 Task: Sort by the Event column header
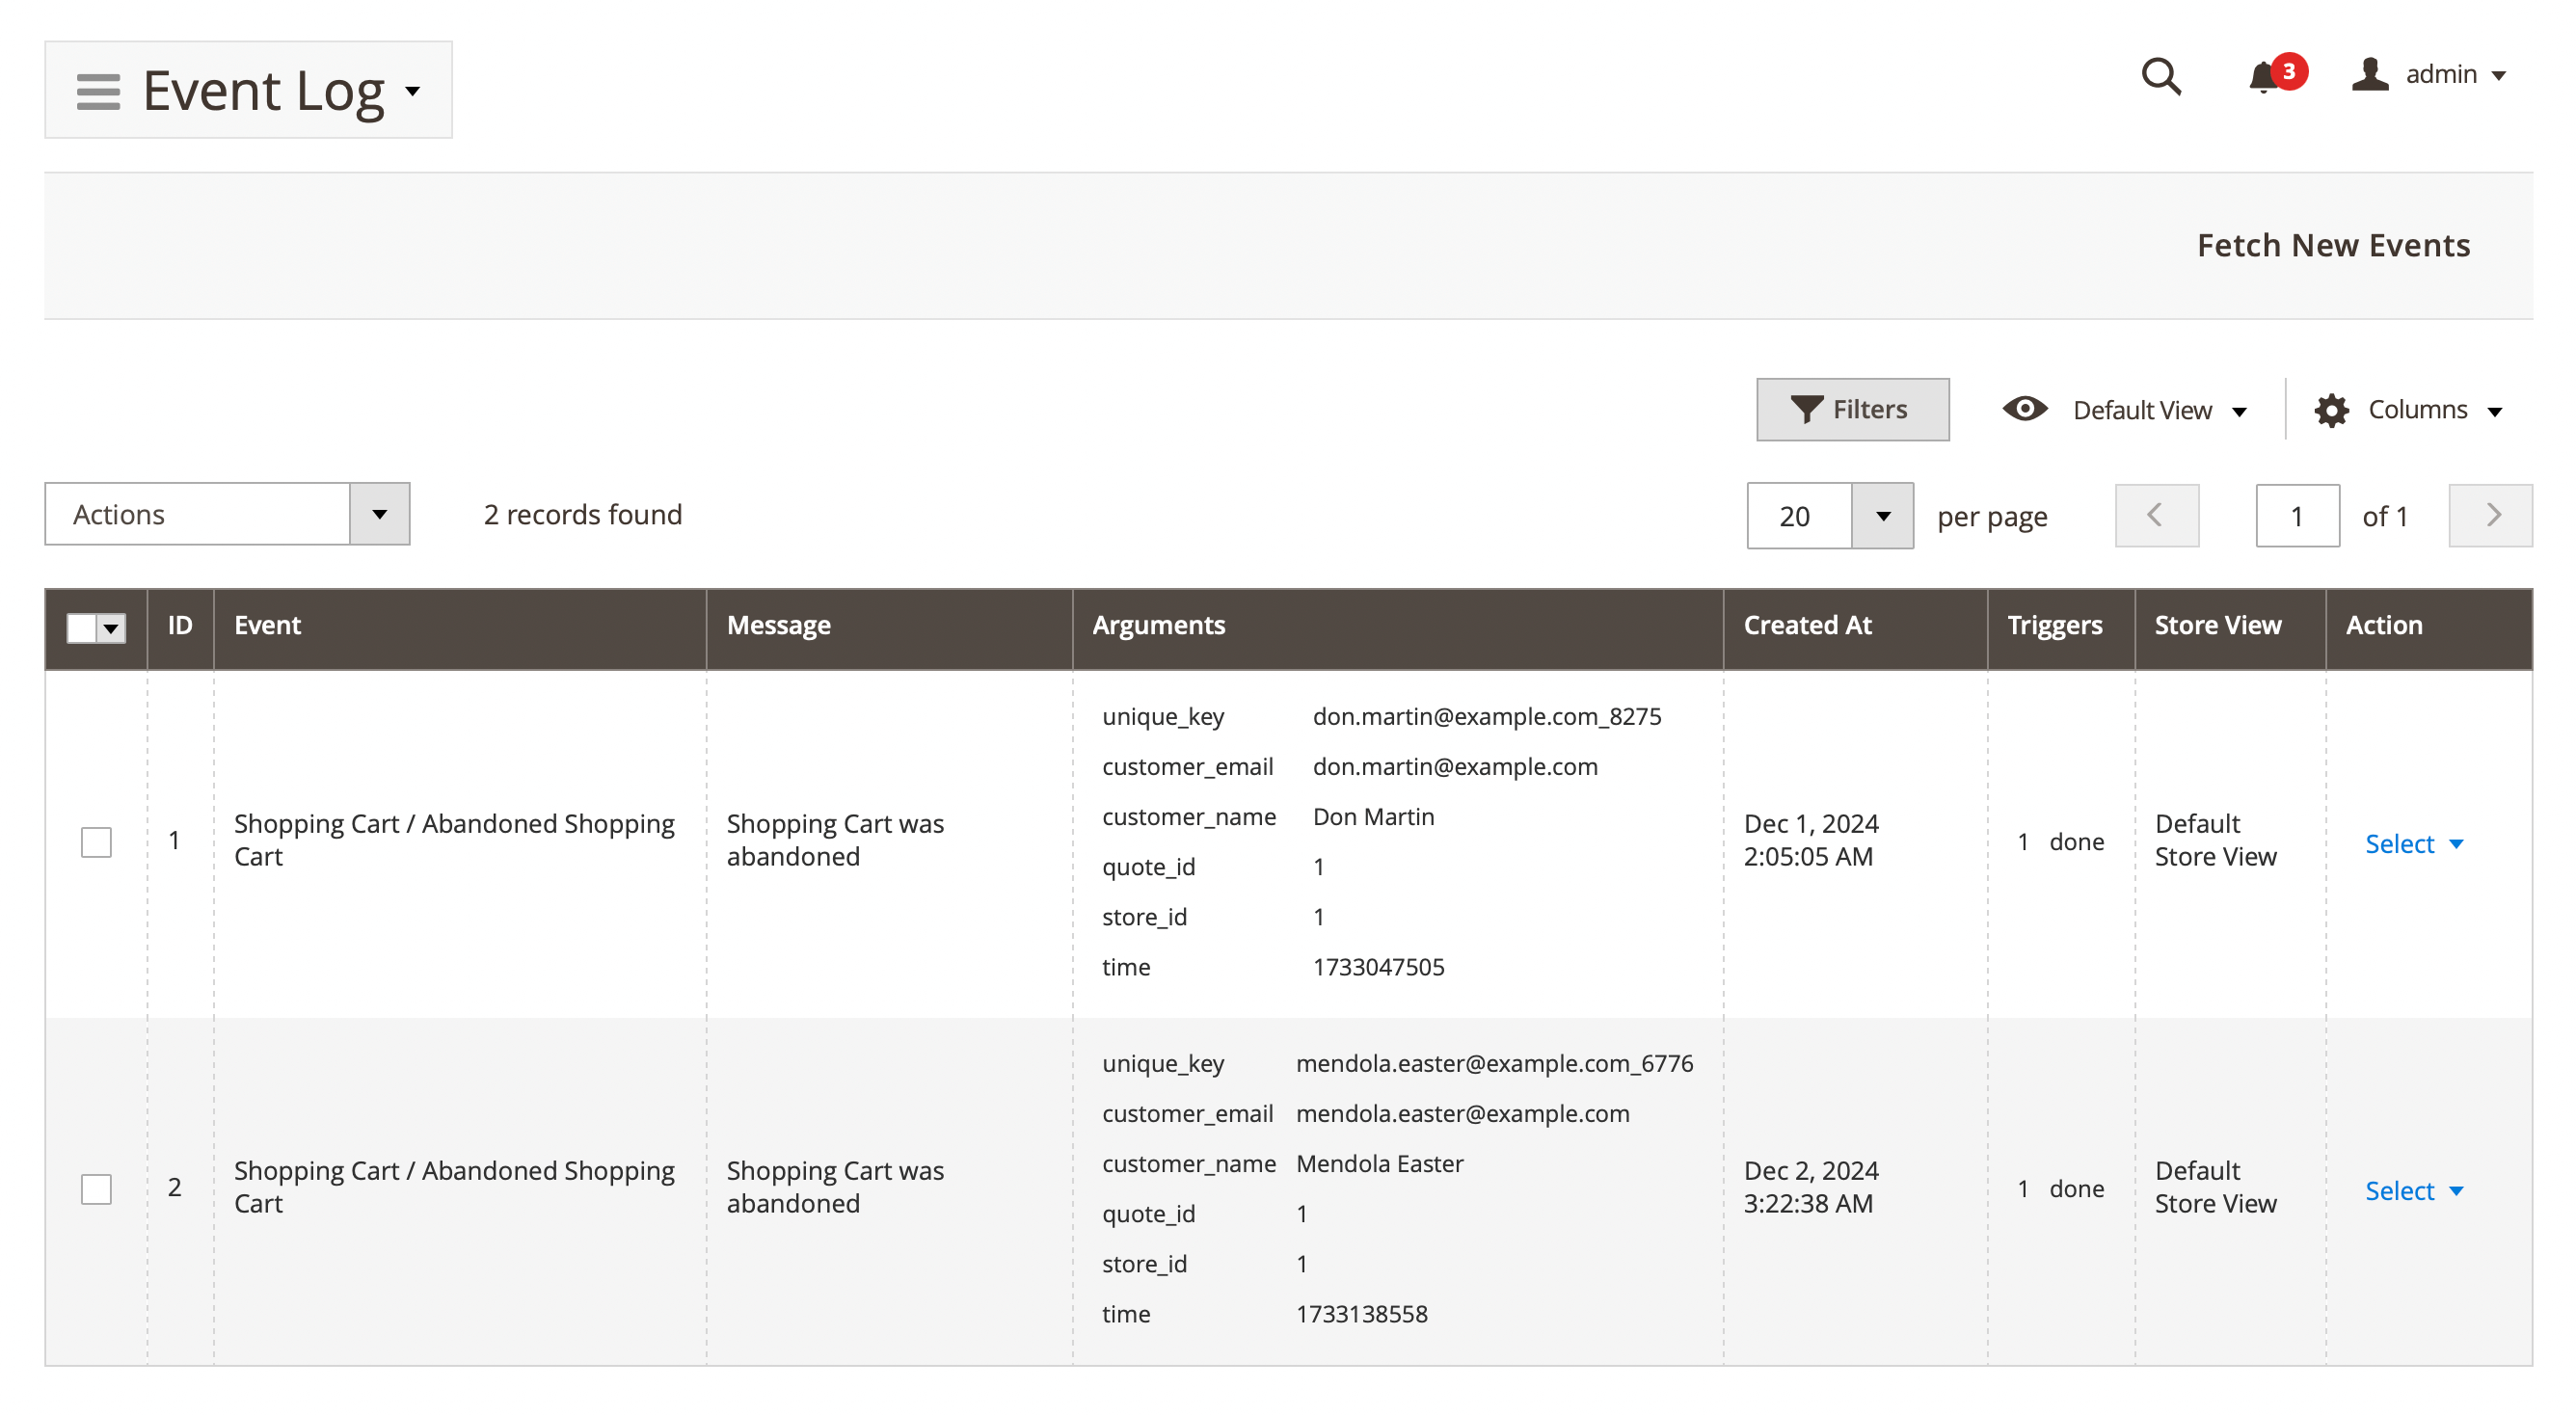tap(267, 625)
